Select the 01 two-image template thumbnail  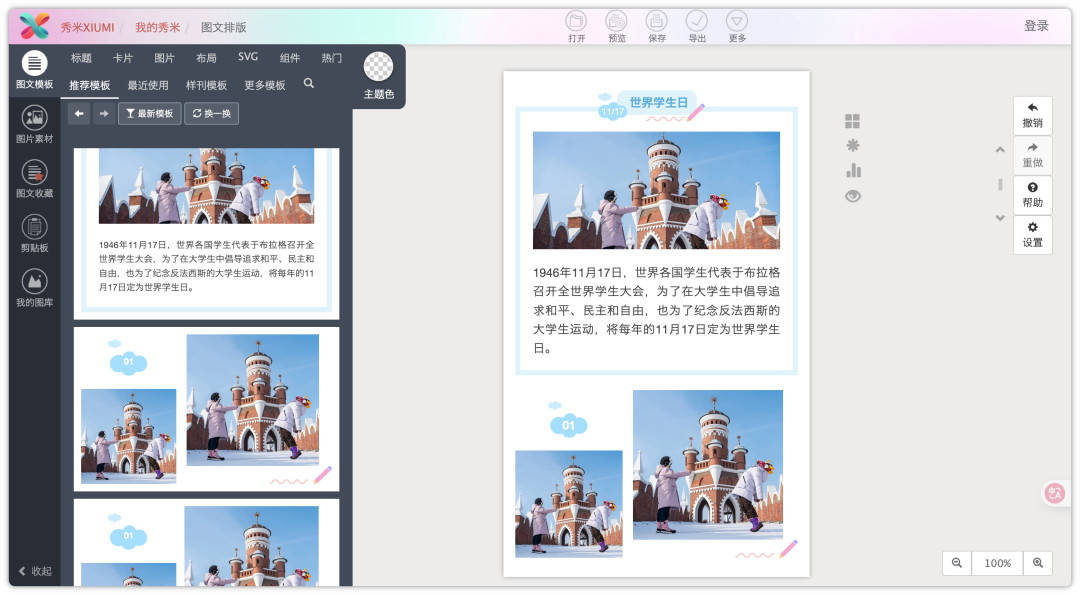206,408
